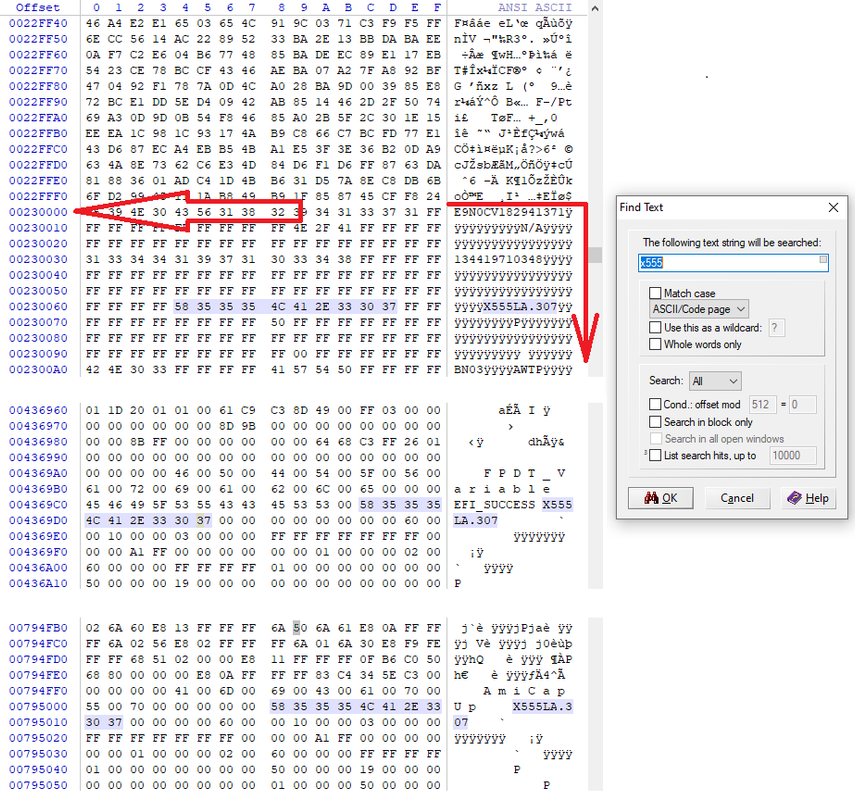855x800 pixels.
Task: Click OK to start the text search
Action: (660, 498)
